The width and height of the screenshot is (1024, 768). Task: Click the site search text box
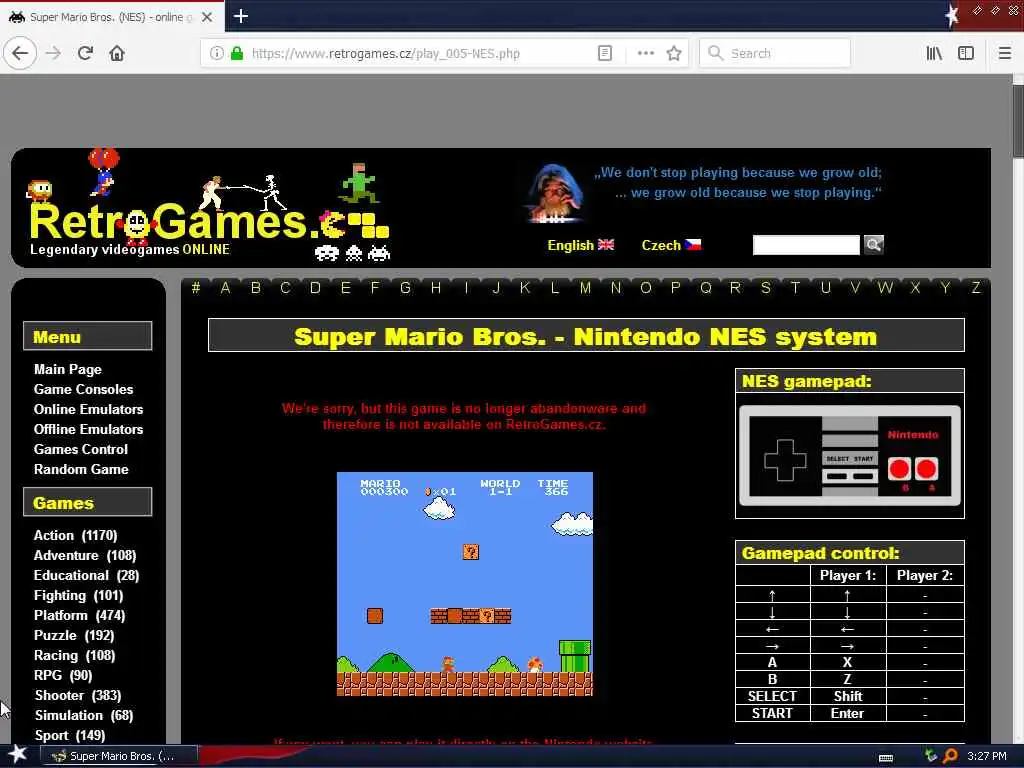[806, 245]
